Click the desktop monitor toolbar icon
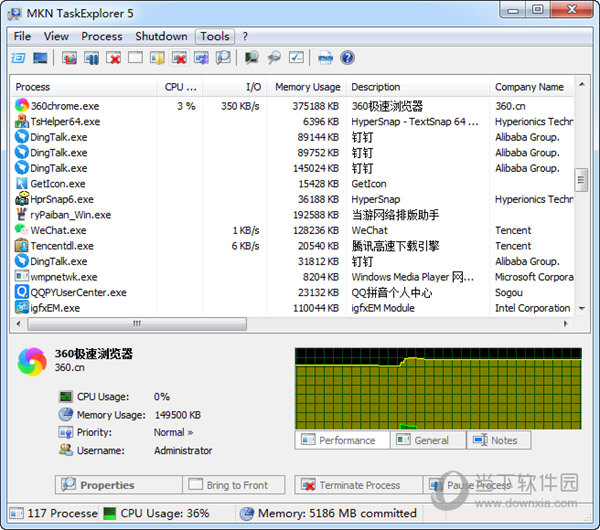This screenshot has height=530, width=600. [x=40, y=58]
